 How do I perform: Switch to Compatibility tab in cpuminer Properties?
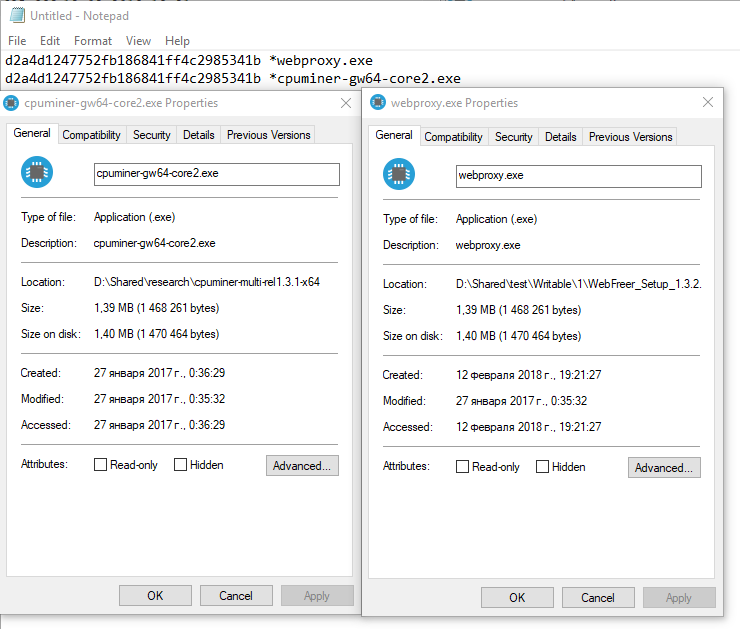coord(92,135)
